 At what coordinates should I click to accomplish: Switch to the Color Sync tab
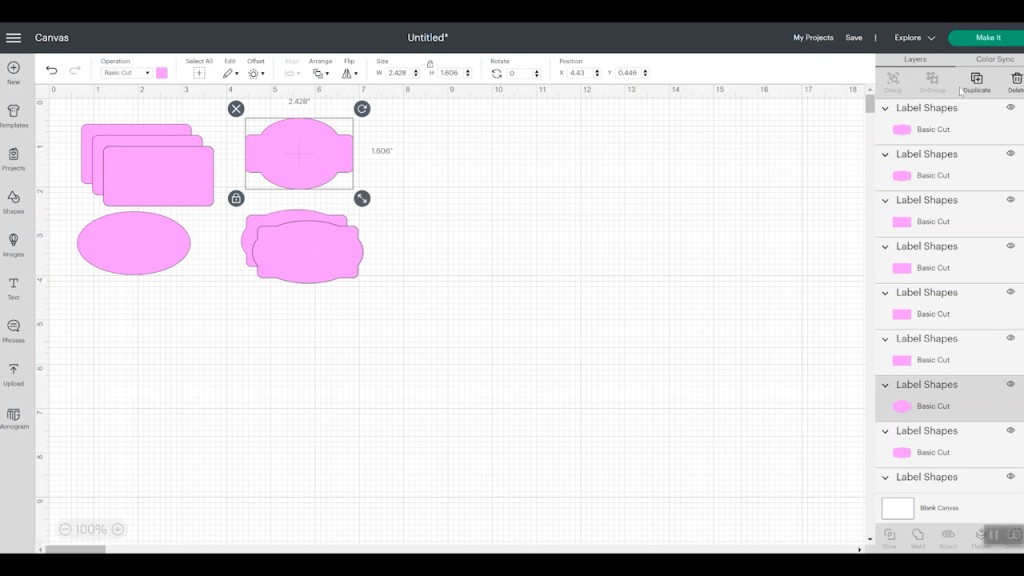coord(994,60)
